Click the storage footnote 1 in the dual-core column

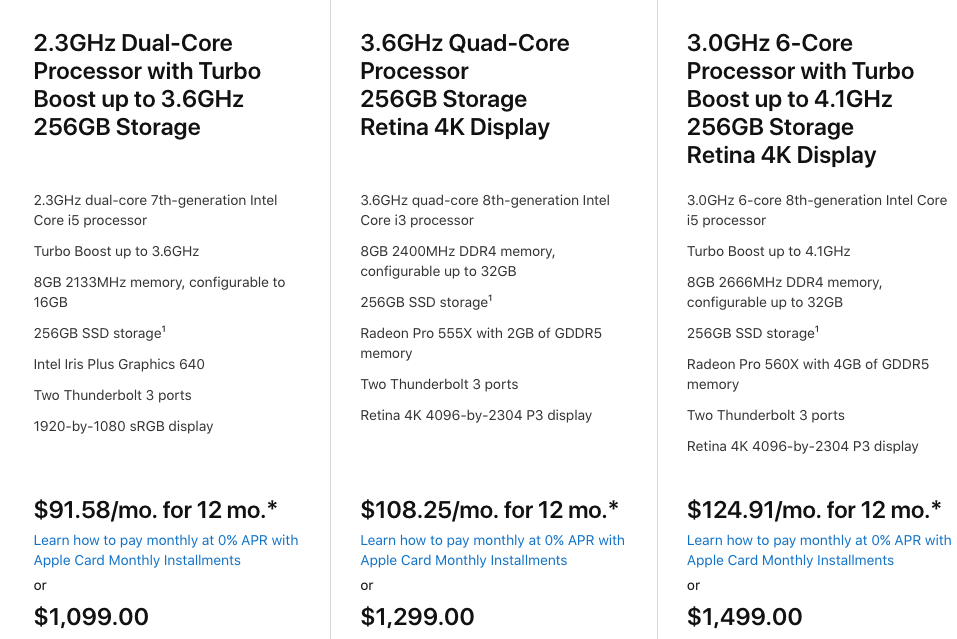point(164,329)
